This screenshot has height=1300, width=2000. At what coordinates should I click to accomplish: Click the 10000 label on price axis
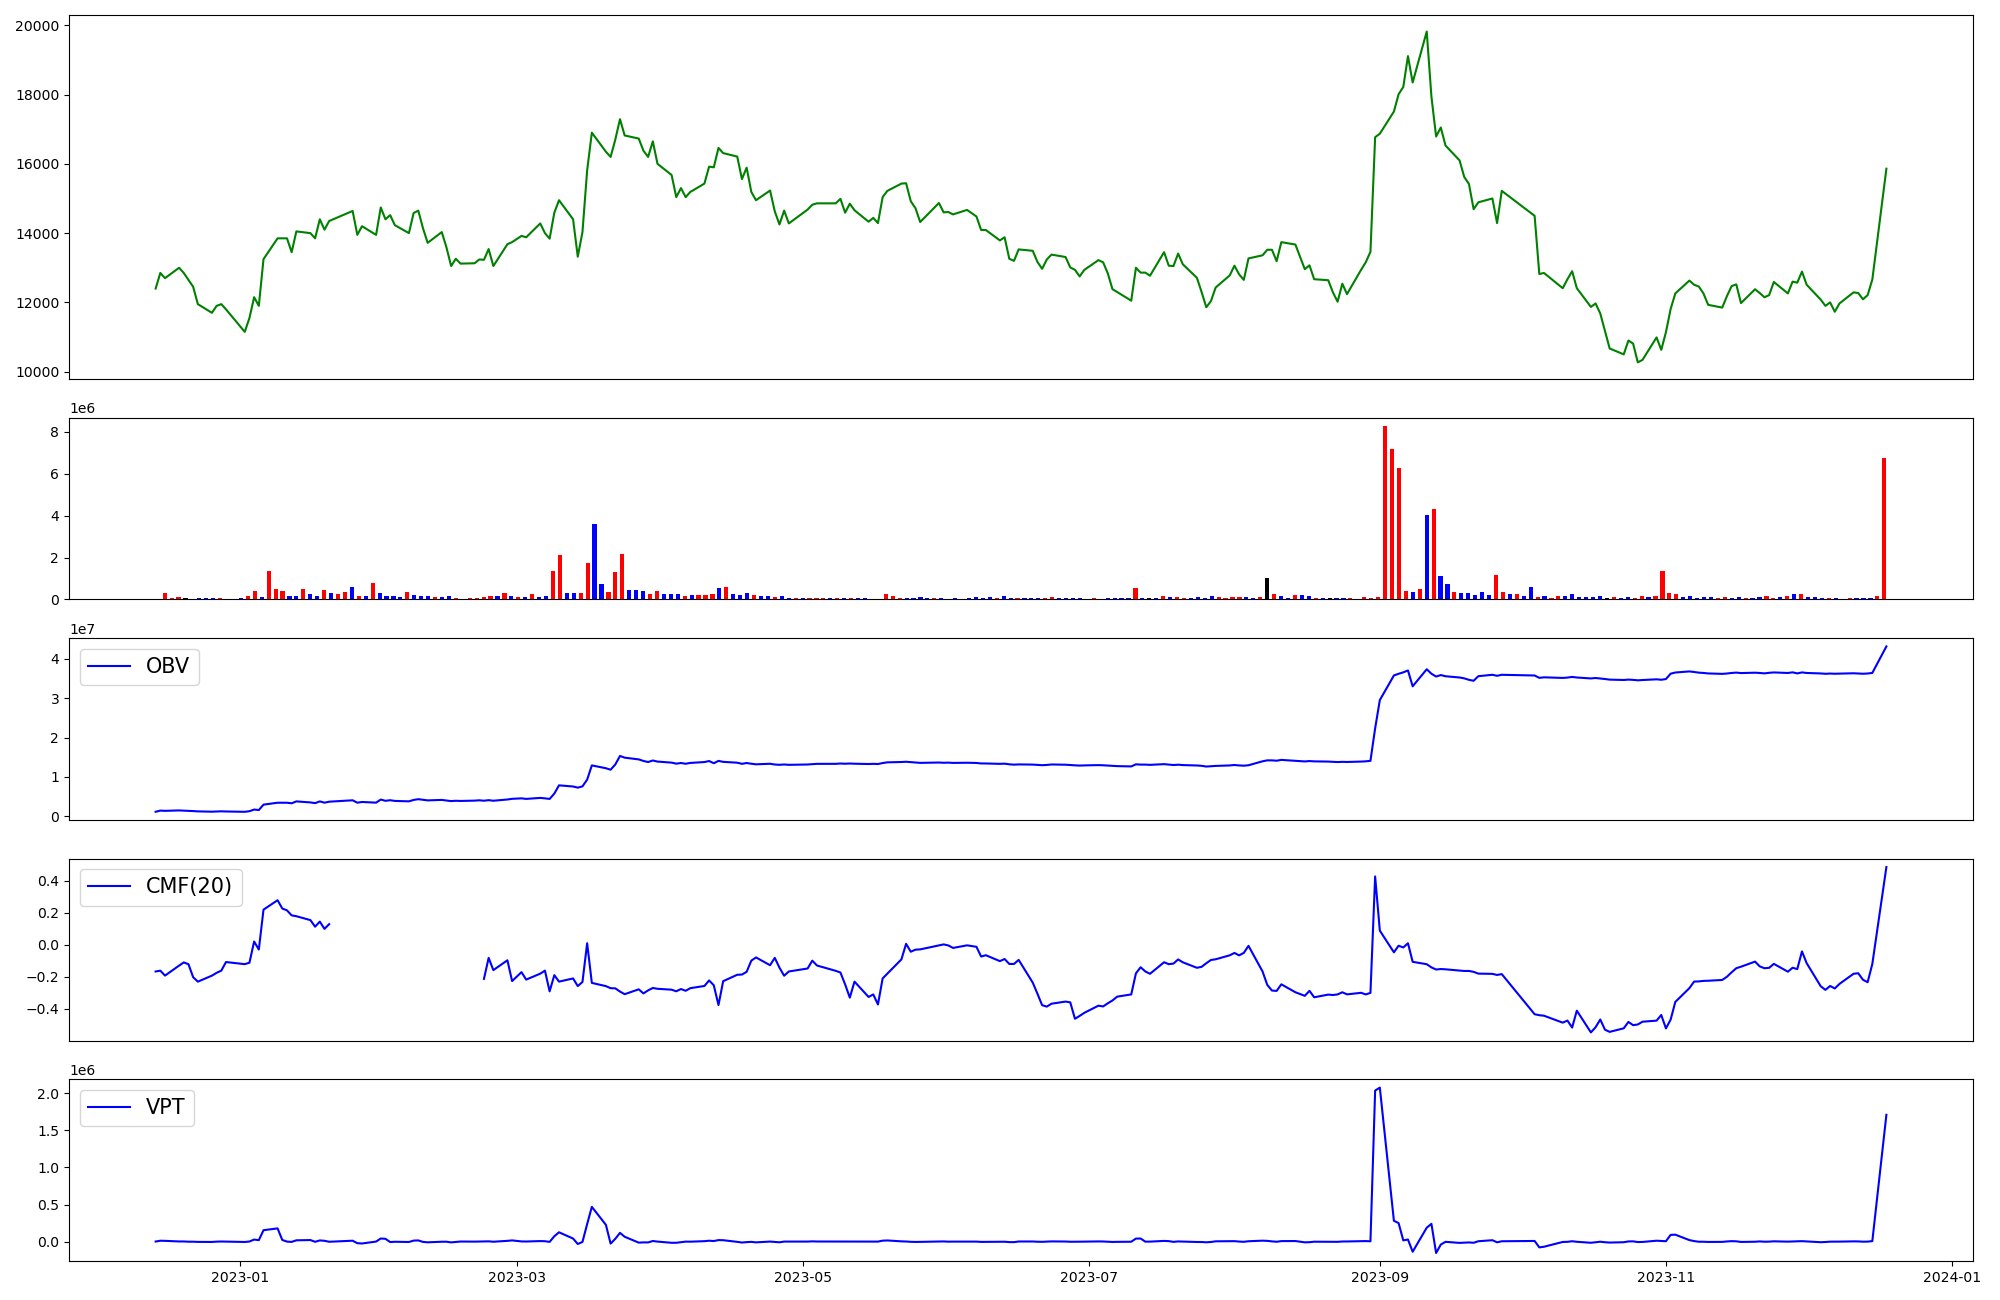pos(36,372)
